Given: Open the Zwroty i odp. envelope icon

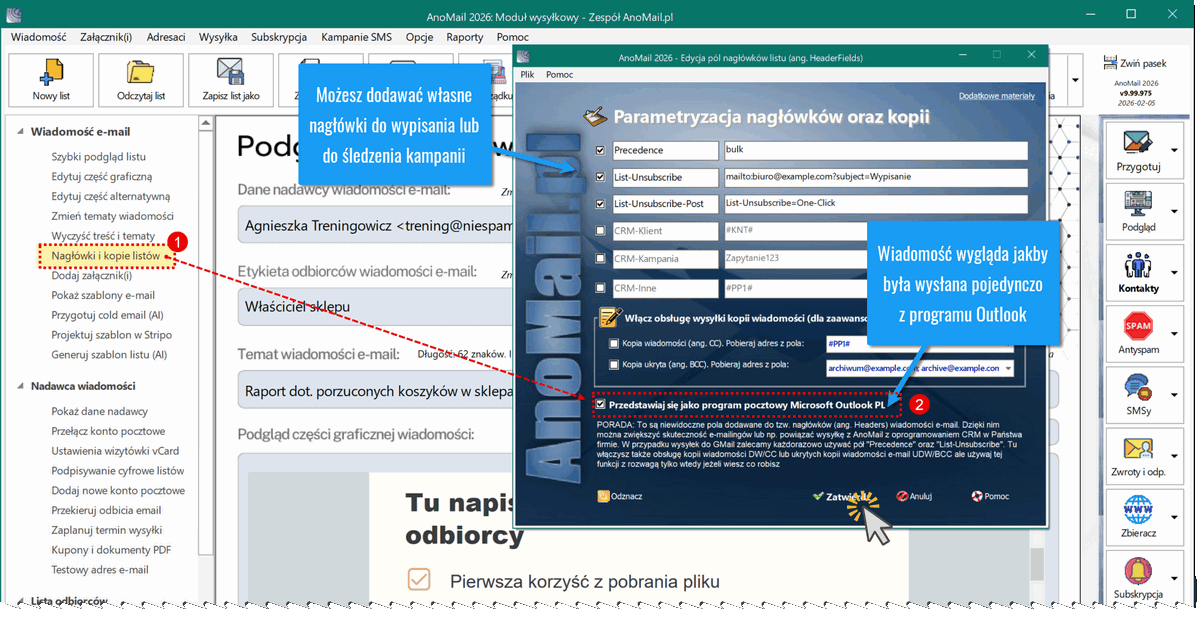Looking at the screenshot, I should pos(1139,448).
